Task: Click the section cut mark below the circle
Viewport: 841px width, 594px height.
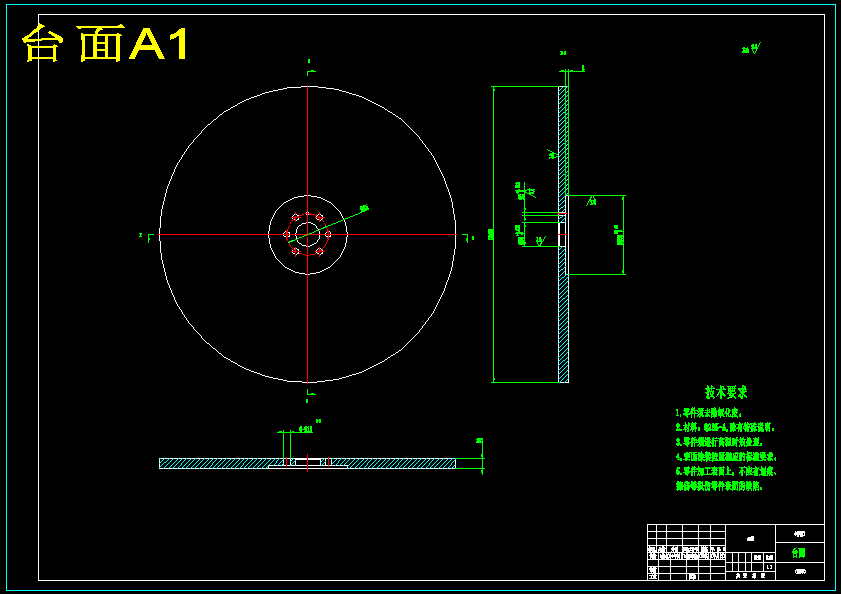Action: tap(310, 394)
